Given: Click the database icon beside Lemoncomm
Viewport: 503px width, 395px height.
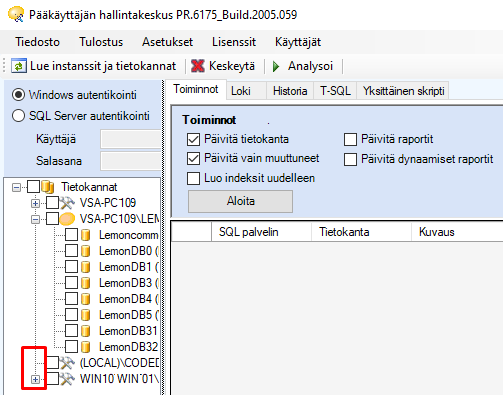Looking at the screenshot, I should point(86,235).
